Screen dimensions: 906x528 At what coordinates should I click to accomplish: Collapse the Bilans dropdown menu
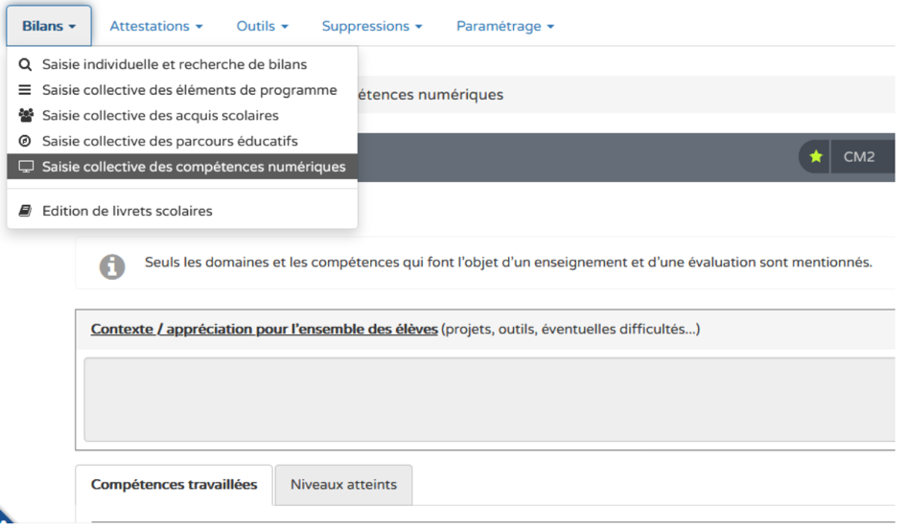coord(49,26)
